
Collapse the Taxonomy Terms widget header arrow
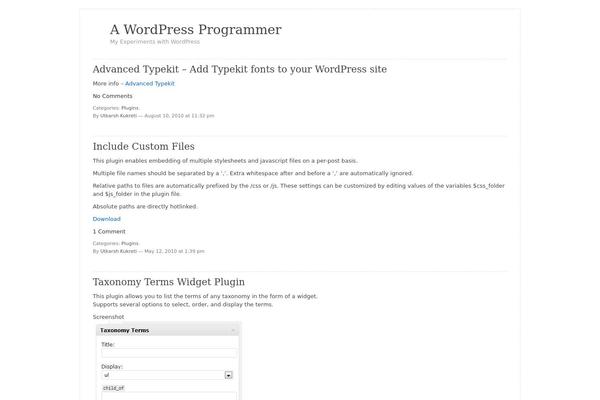[x=233, y=330]
